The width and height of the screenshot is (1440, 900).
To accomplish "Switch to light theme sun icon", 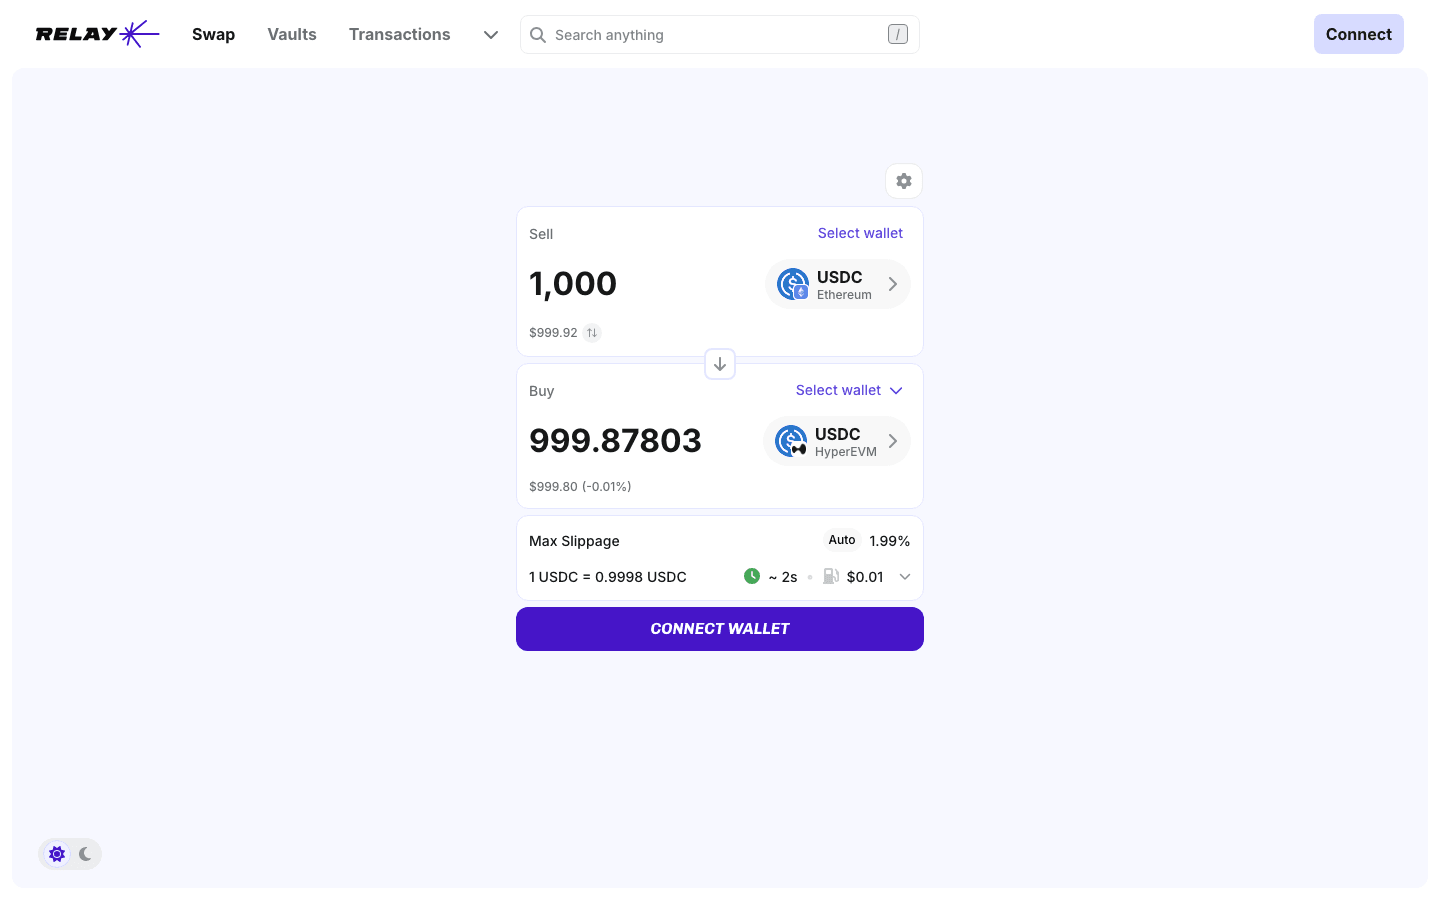I will 57,854.
